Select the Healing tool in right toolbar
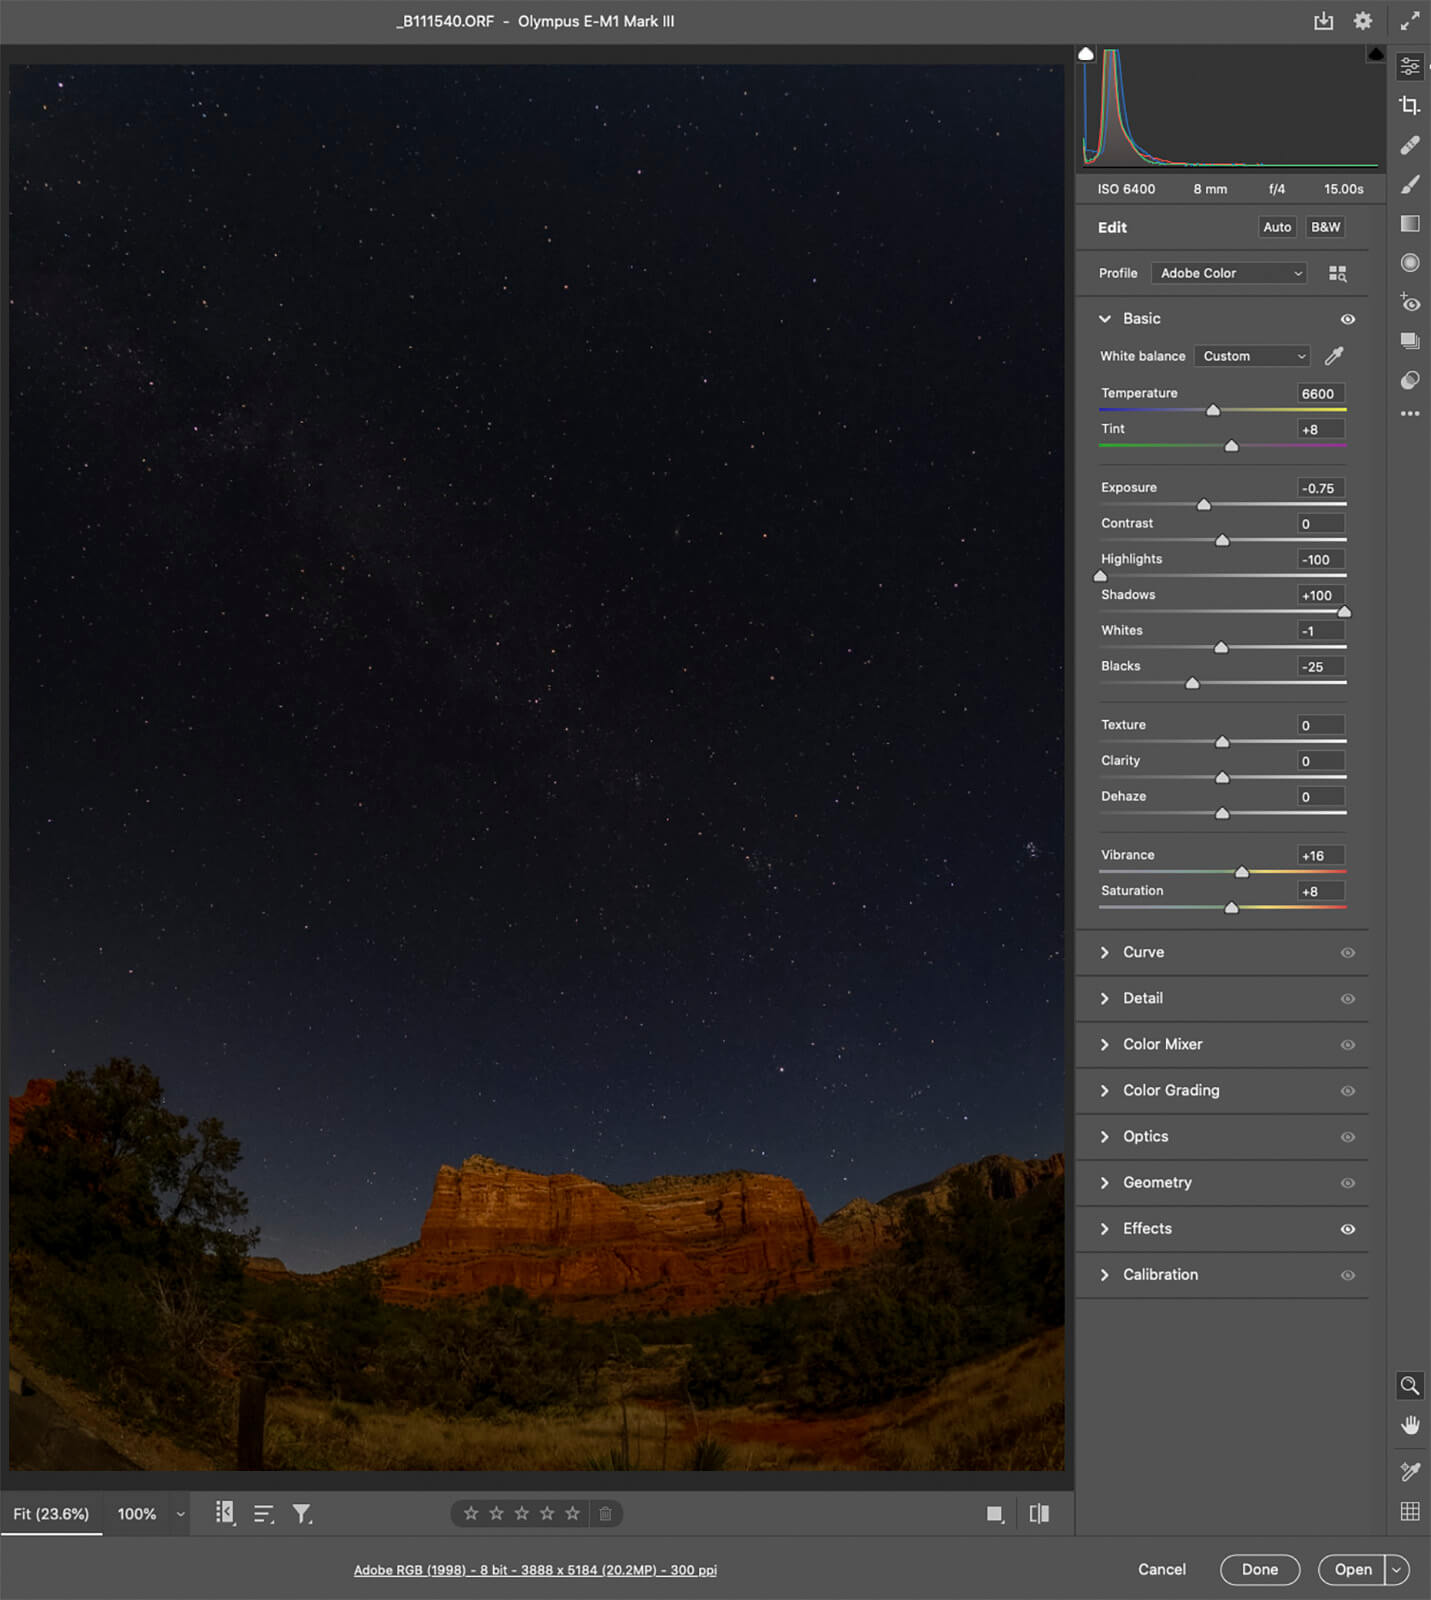This screenshot has width=1431, height=1600. (1409, 145)
